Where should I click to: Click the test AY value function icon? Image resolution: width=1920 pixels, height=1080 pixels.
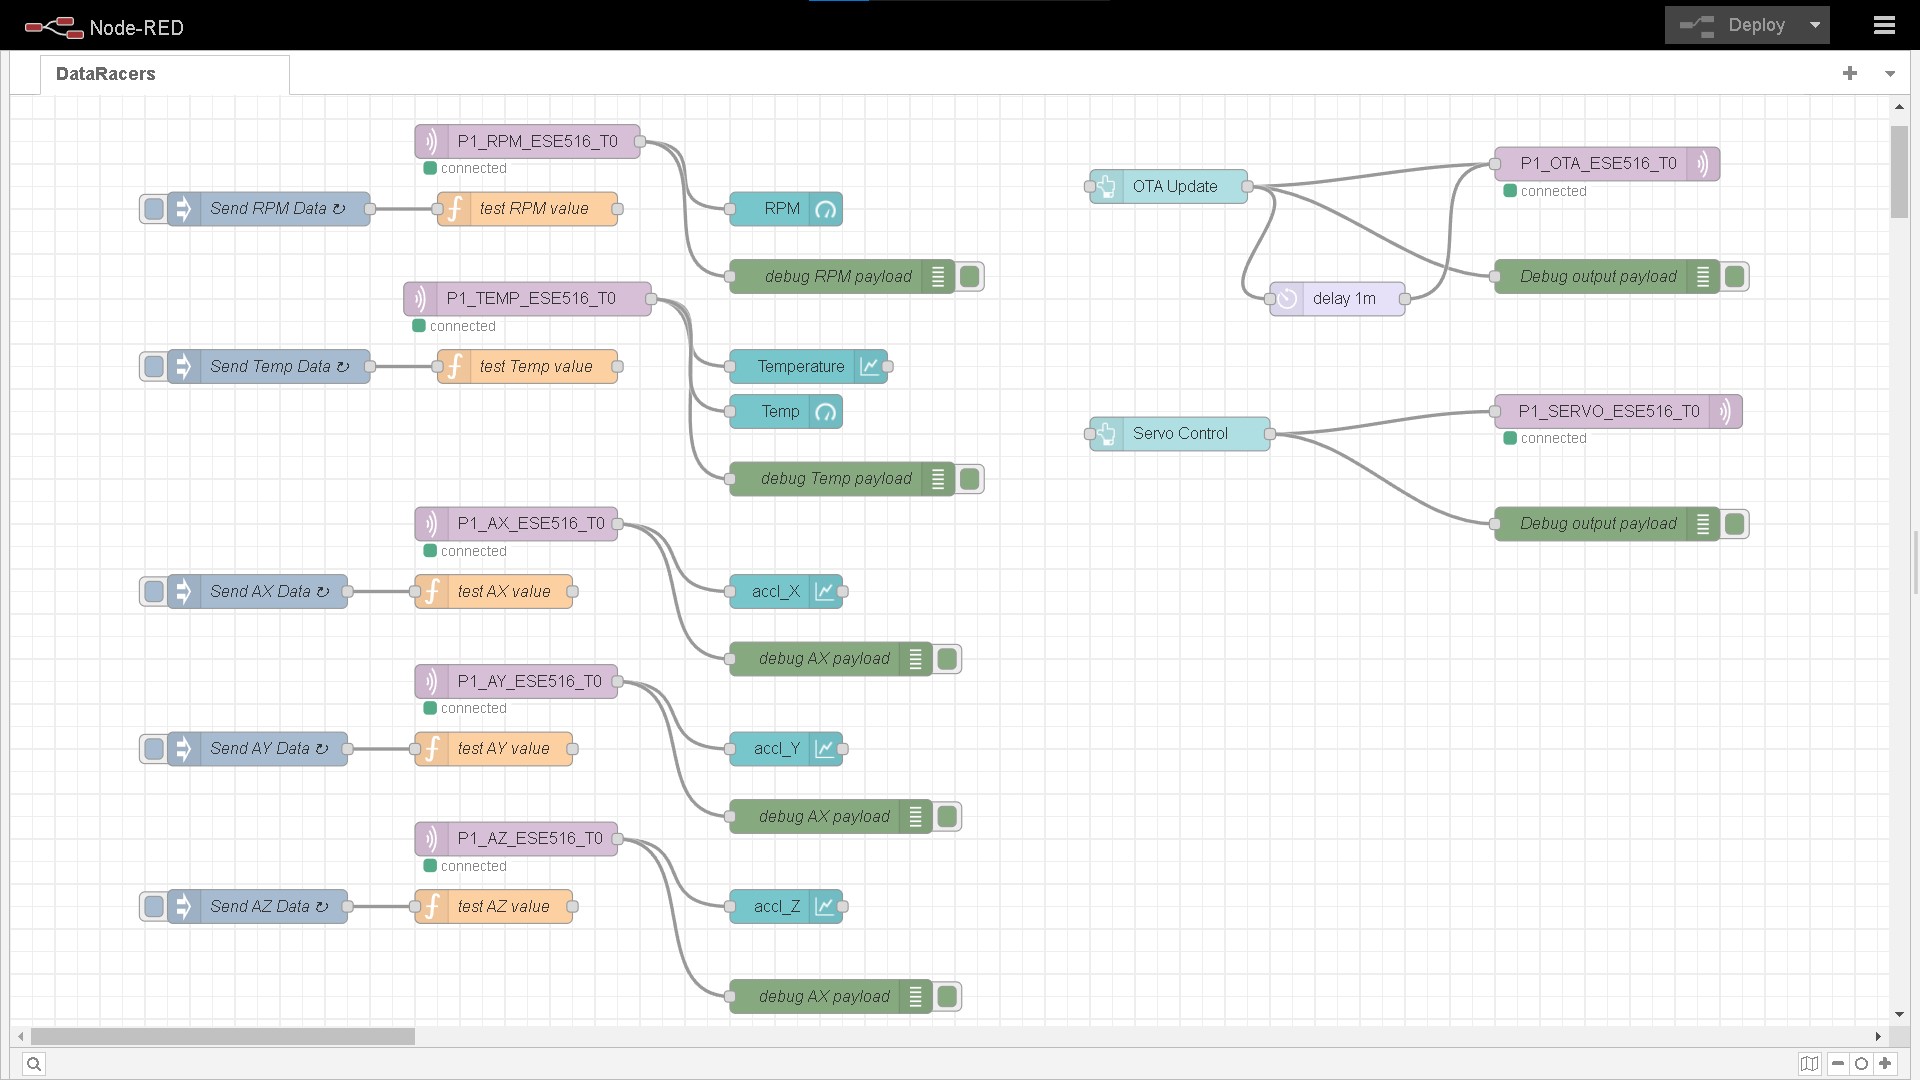click(432, 749)
